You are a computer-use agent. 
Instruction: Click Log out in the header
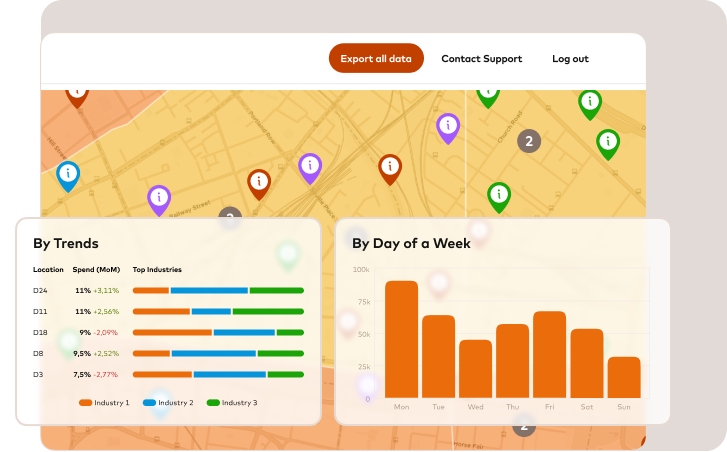pos(570,59)
